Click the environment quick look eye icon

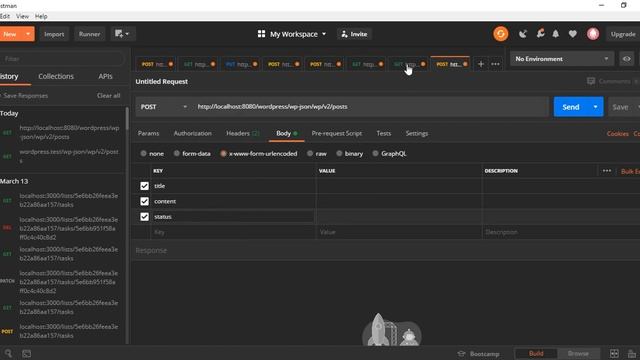(627, 59)
